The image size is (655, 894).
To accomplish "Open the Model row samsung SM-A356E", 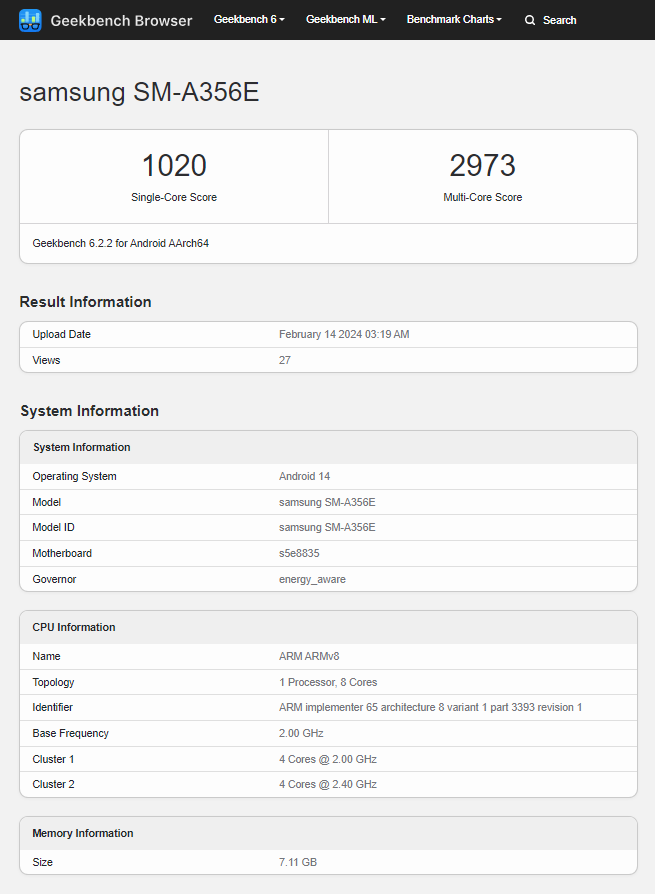I will (330, 502).
